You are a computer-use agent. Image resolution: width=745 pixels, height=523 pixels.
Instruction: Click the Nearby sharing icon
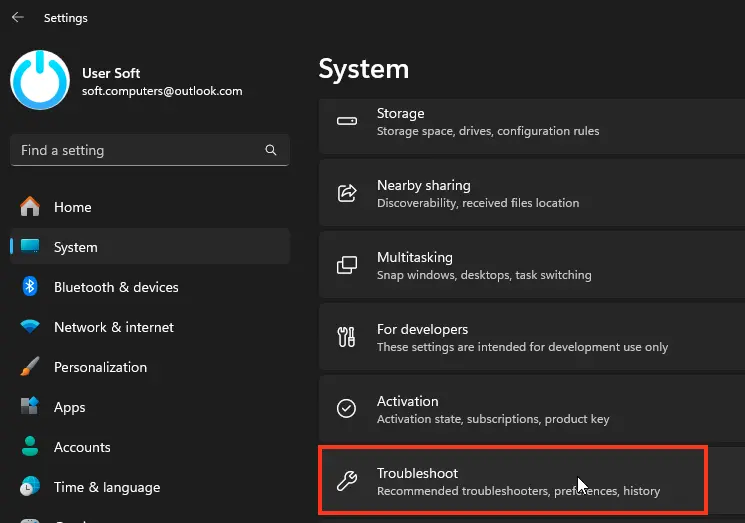click(x=347, y=193)
